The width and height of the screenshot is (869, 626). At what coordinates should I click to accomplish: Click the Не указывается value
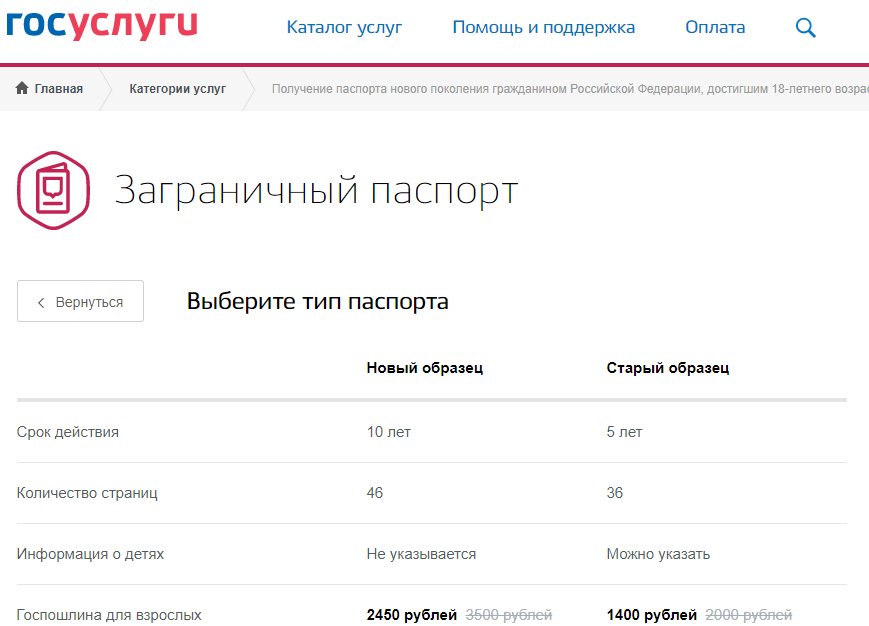[x=421, y=554]
